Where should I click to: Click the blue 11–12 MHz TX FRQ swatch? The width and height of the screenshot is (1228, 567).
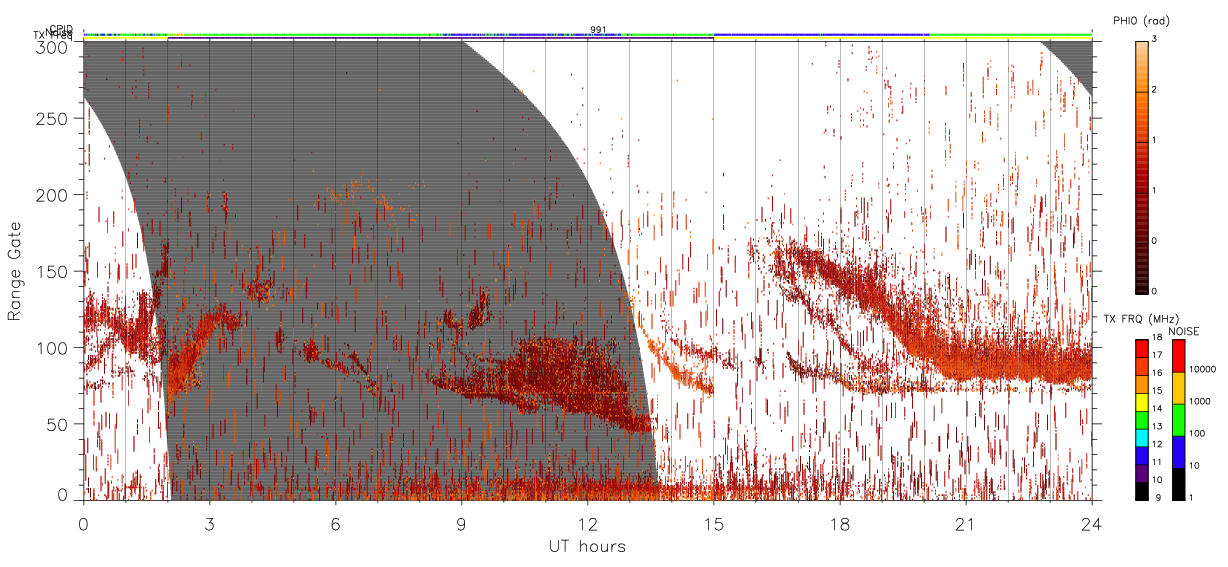pyautogui.click(x=1141, y=455)
